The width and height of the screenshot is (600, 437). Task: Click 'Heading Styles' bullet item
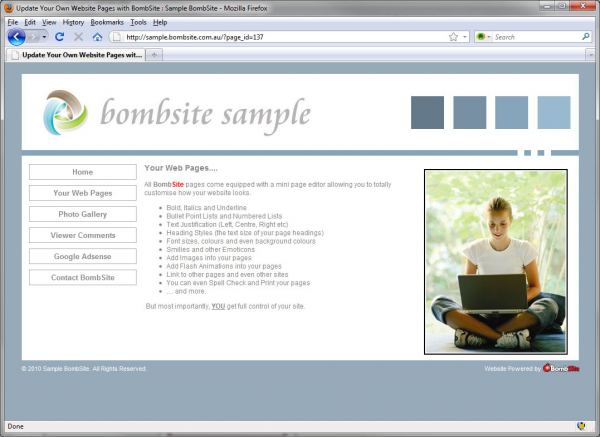245,233
